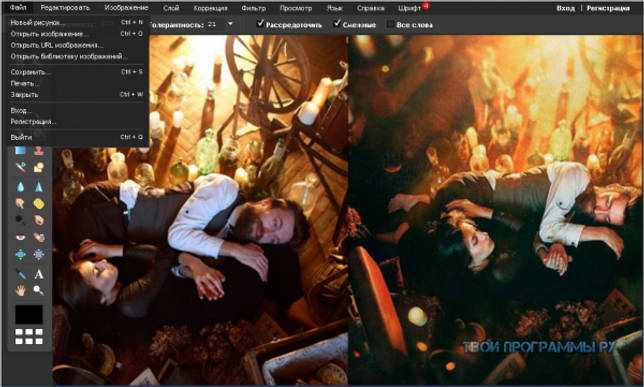Image resolution: width=644 pixels, height=387 pixels.
Task: Open the Коррекция menu
Action: point(210,8)
